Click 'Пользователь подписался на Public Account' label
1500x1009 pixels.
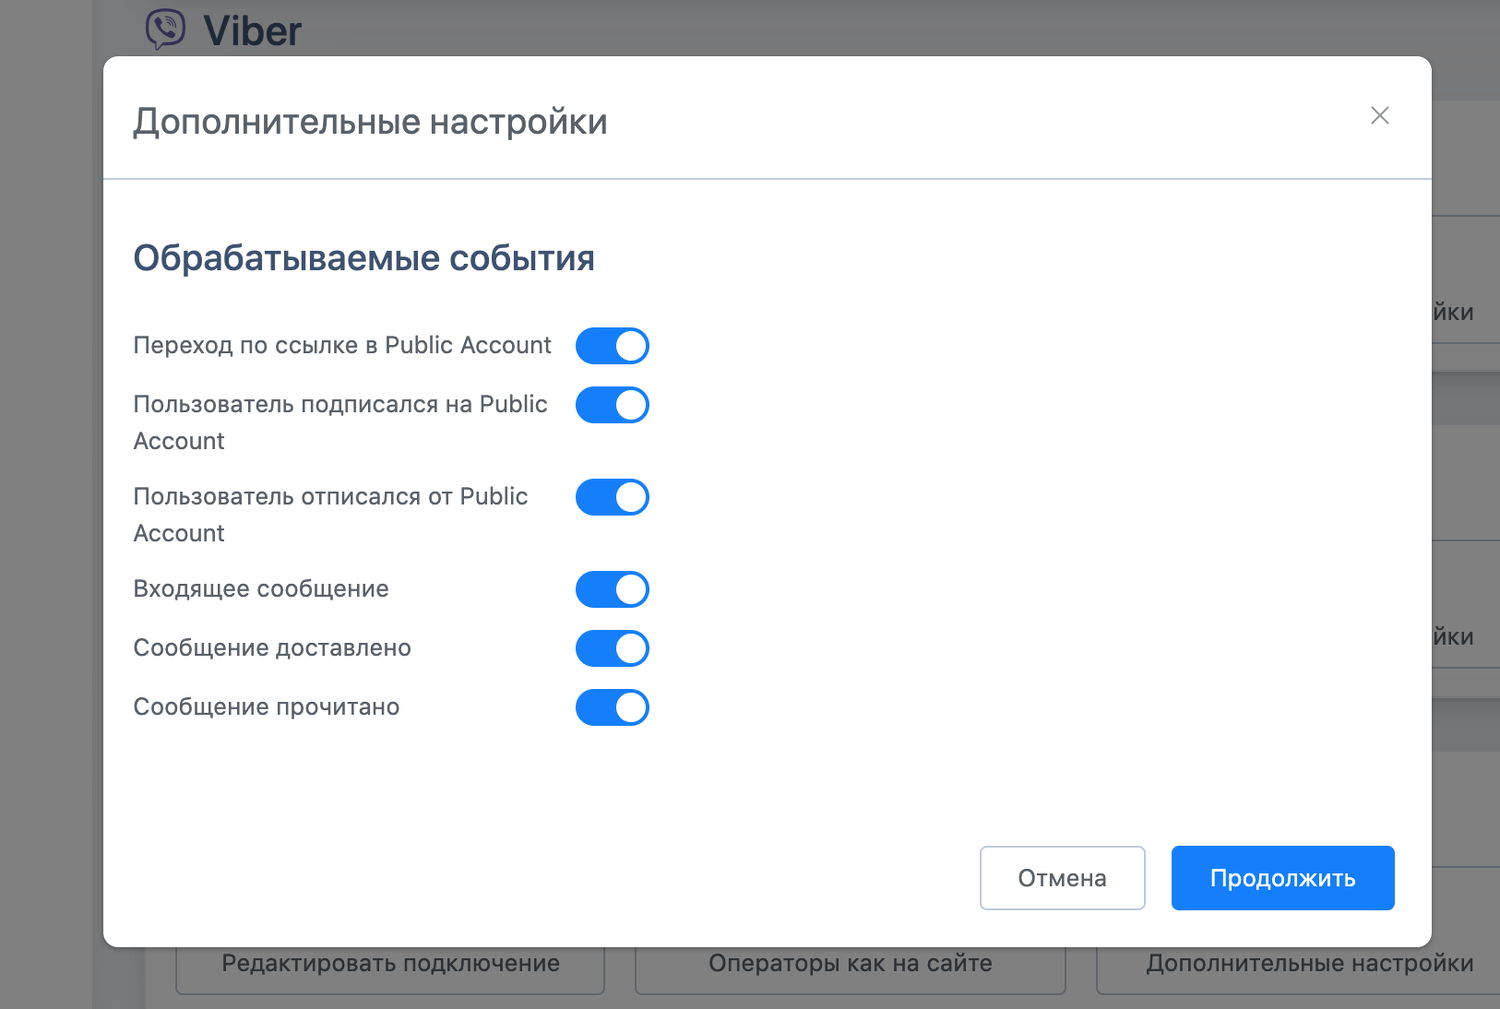[340, 422]
